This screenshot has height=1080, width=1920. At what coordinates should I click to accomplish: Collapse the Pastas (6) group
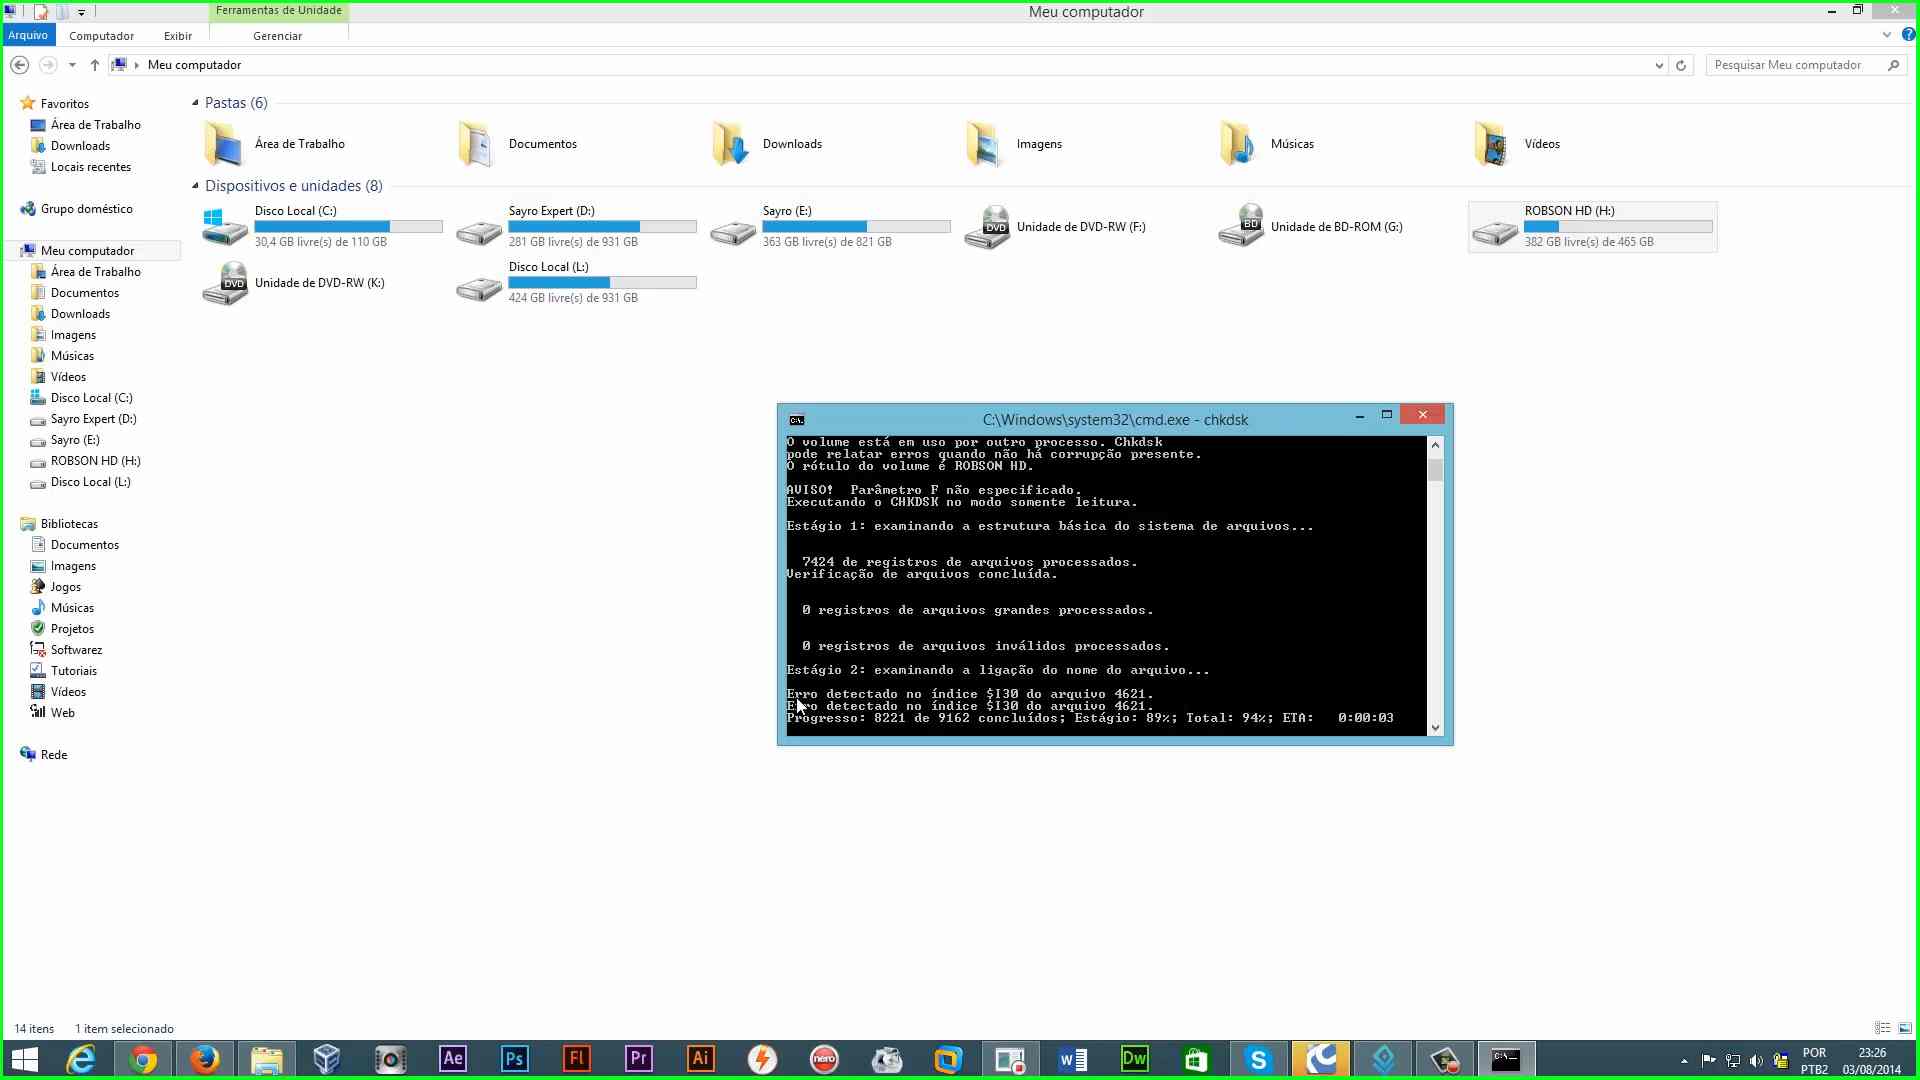[196, 103]
